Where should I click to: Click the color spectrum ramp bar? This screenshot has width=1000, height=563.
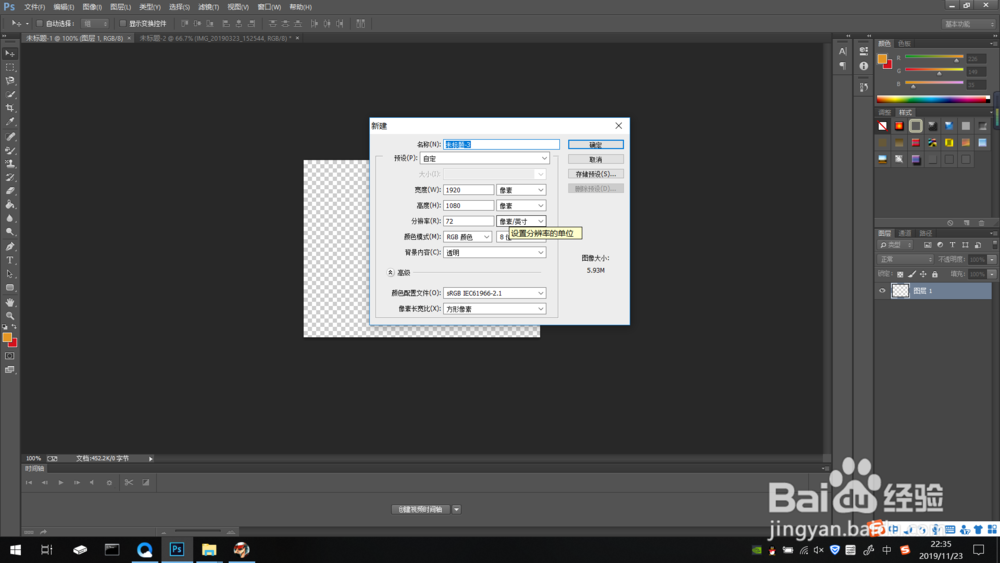click(933, 99)
